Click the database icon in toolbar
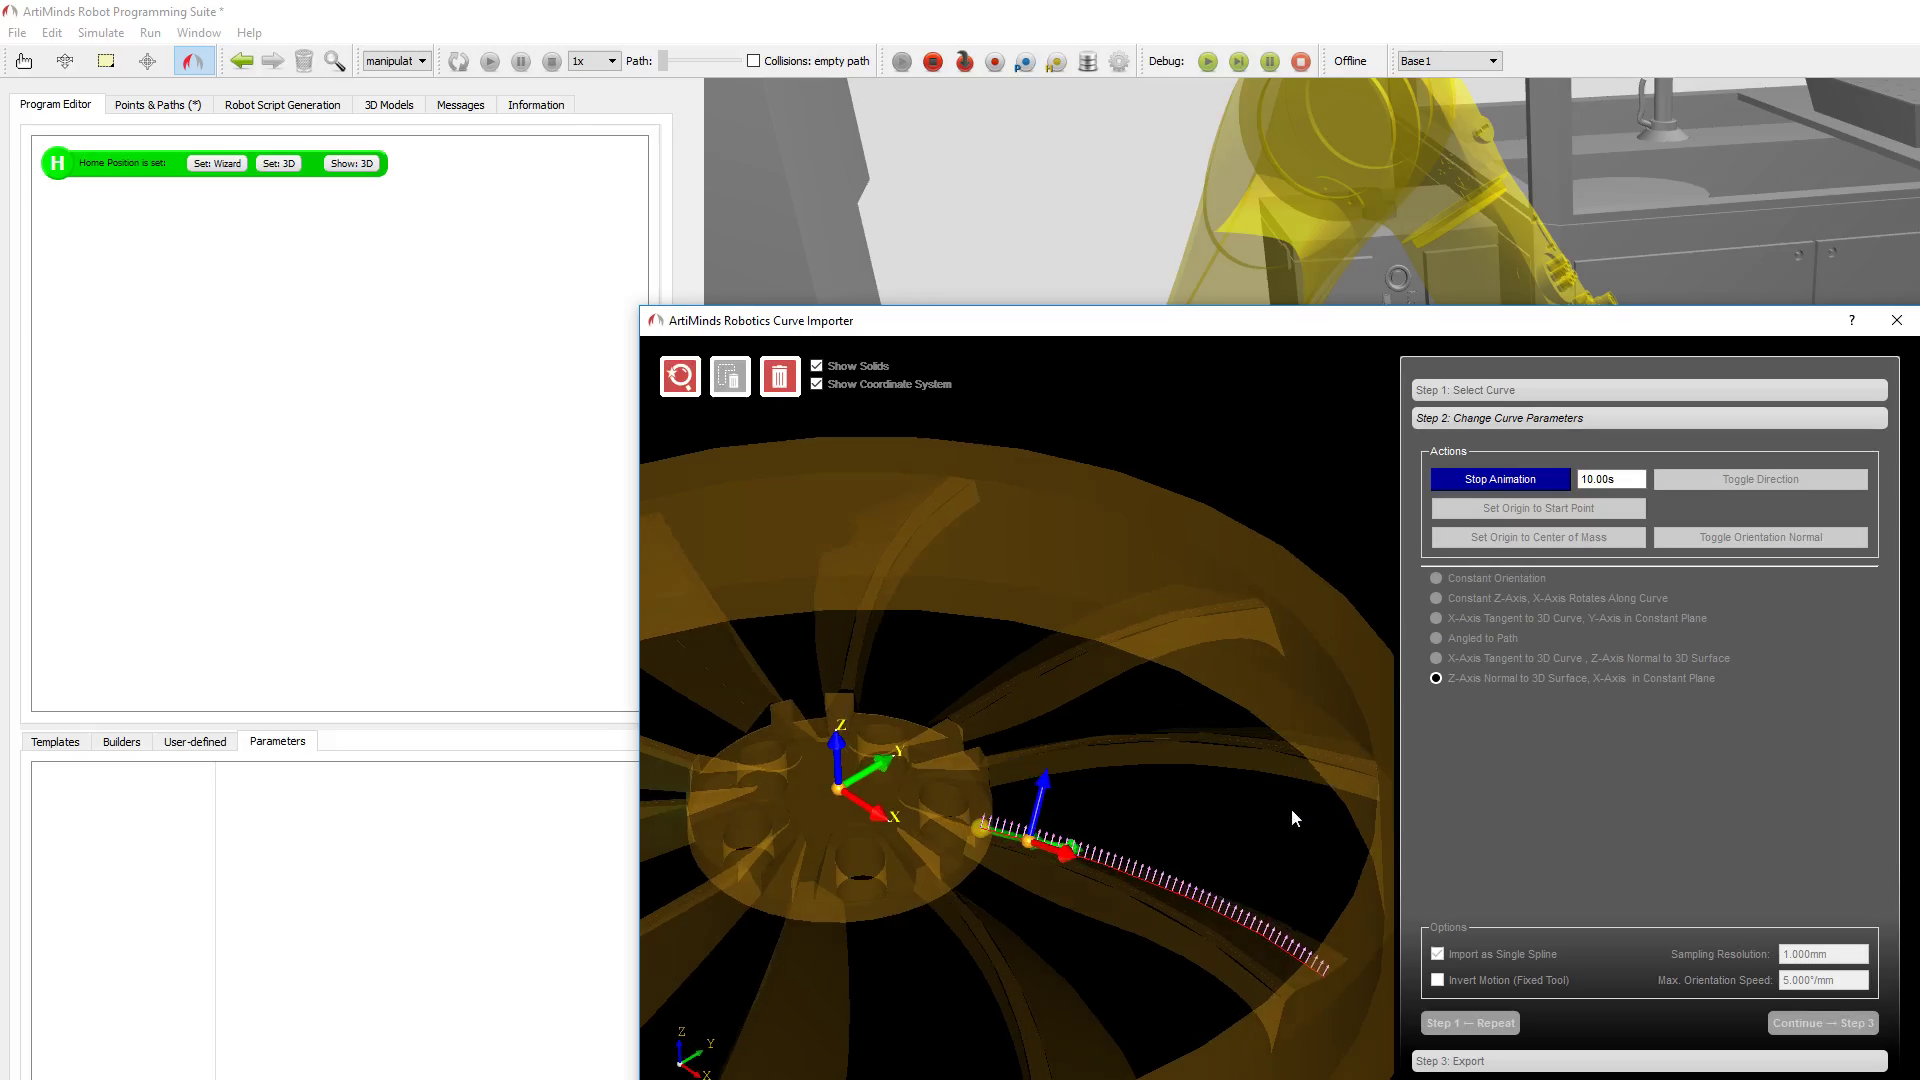Screen dimensions: 1920x1080 coord(1088,62)
